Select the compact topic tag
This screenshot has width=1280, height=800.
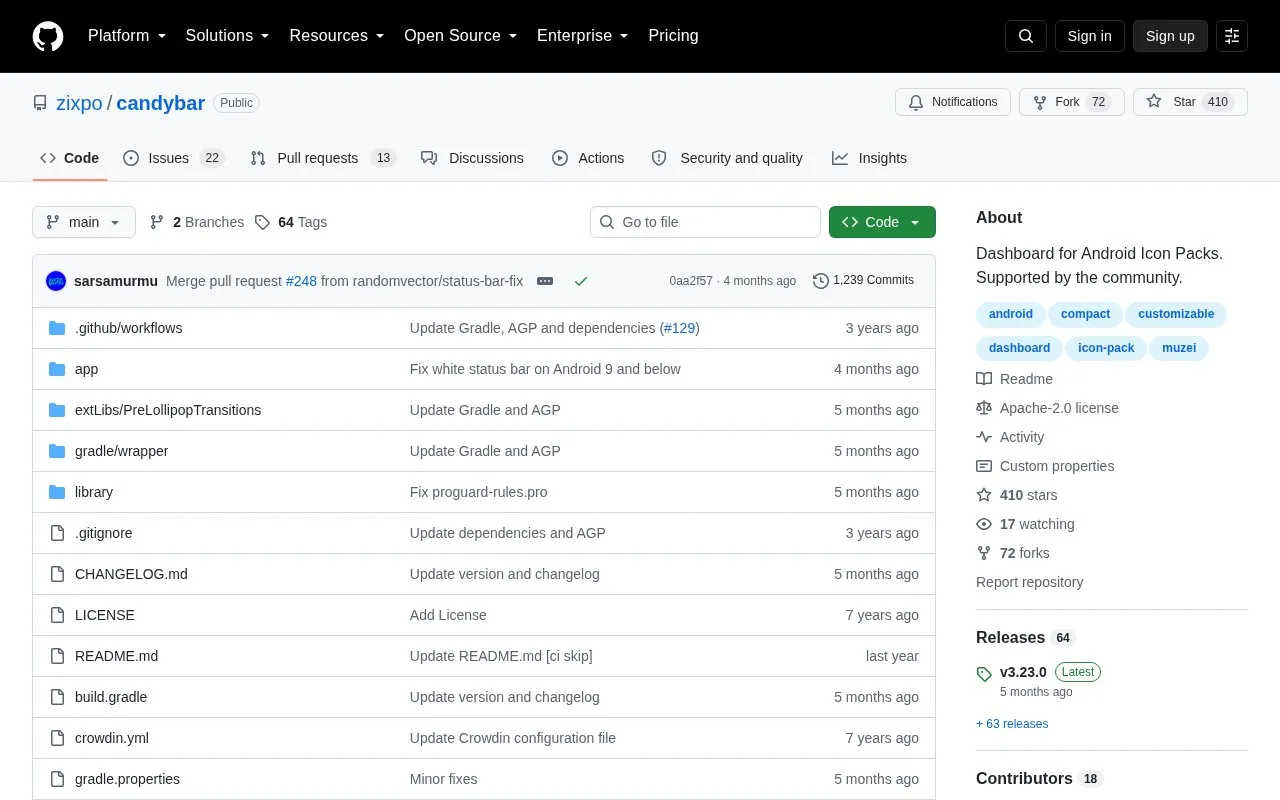(1085, 314)
